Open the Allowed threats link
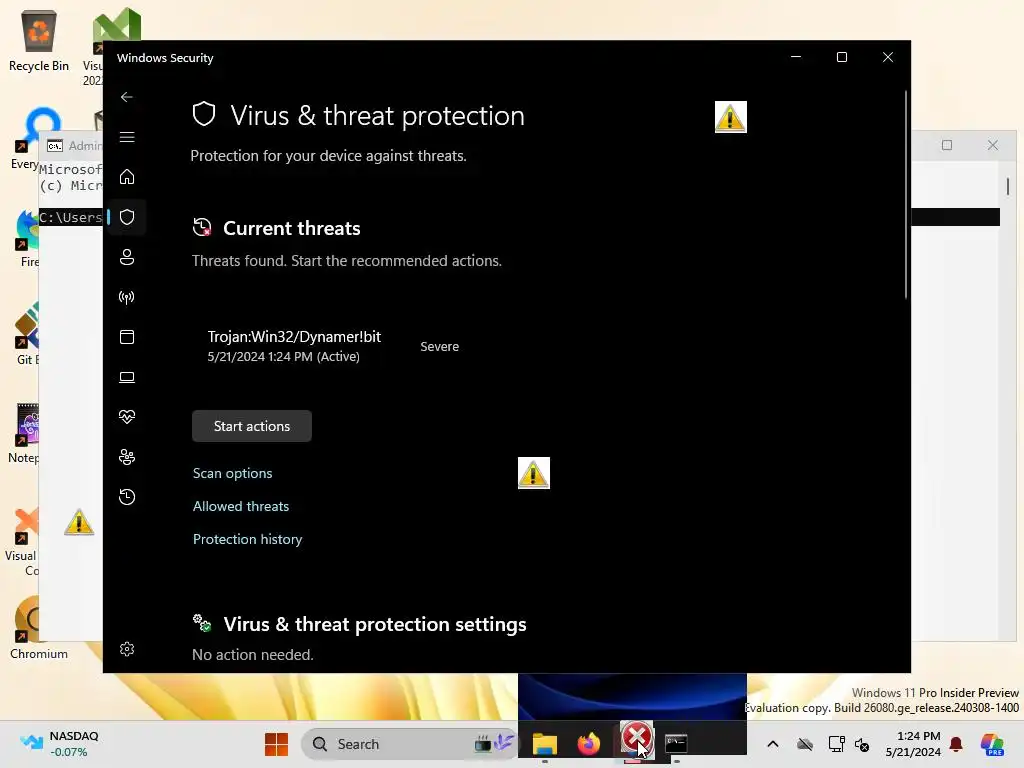 click(240, 506)
